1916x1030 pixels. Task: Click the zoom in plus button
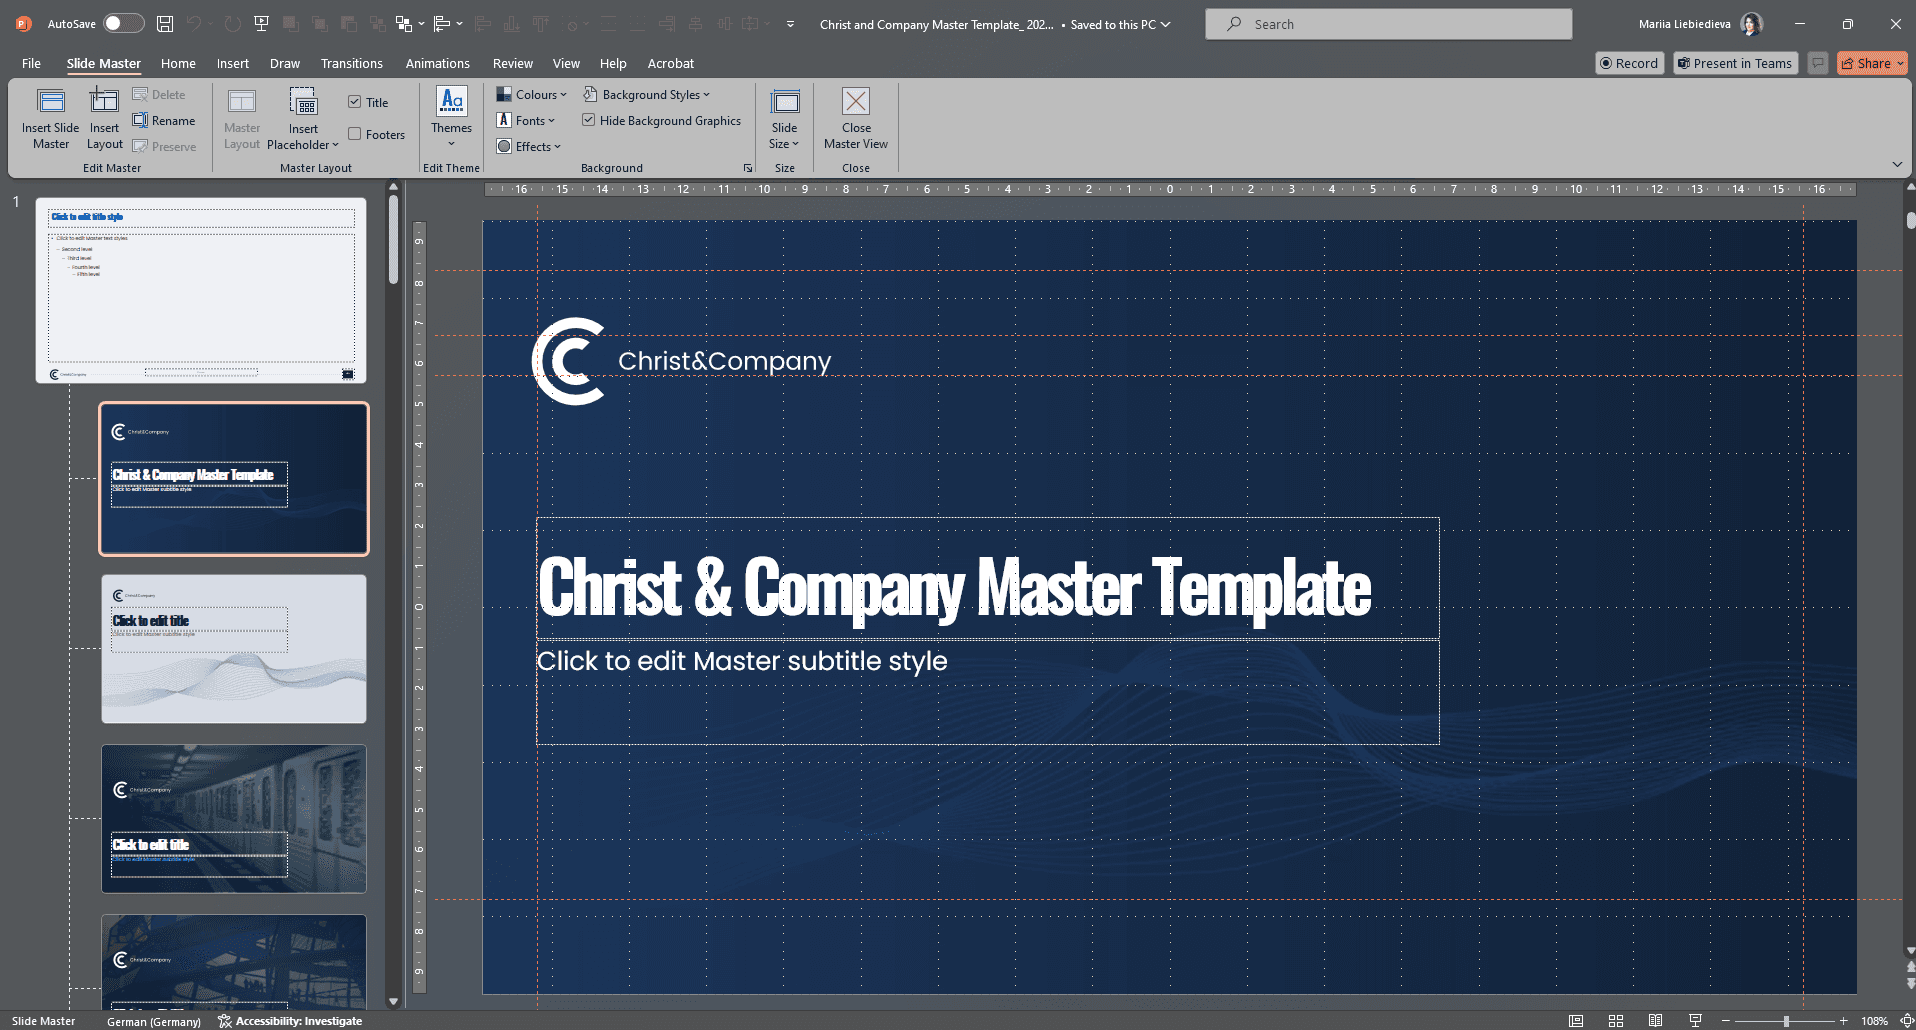pos(1843,1021)
